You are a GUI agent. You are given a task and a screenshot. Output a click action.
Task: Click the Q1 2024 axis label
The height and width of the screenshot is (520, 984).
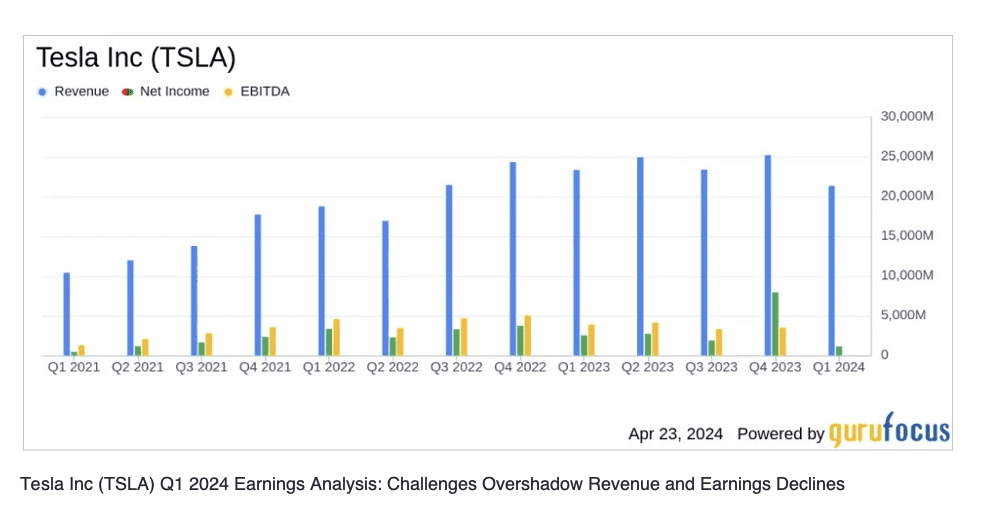pos(838,367)
